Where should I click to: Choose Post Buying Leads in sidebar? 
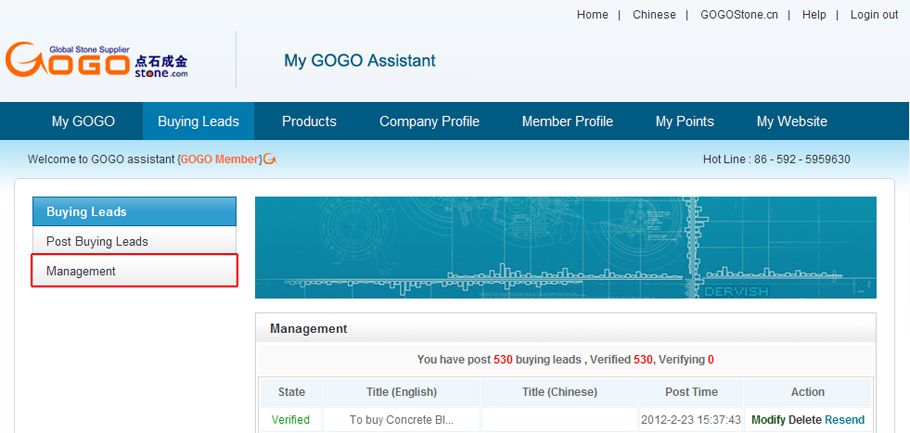(97, 241)
